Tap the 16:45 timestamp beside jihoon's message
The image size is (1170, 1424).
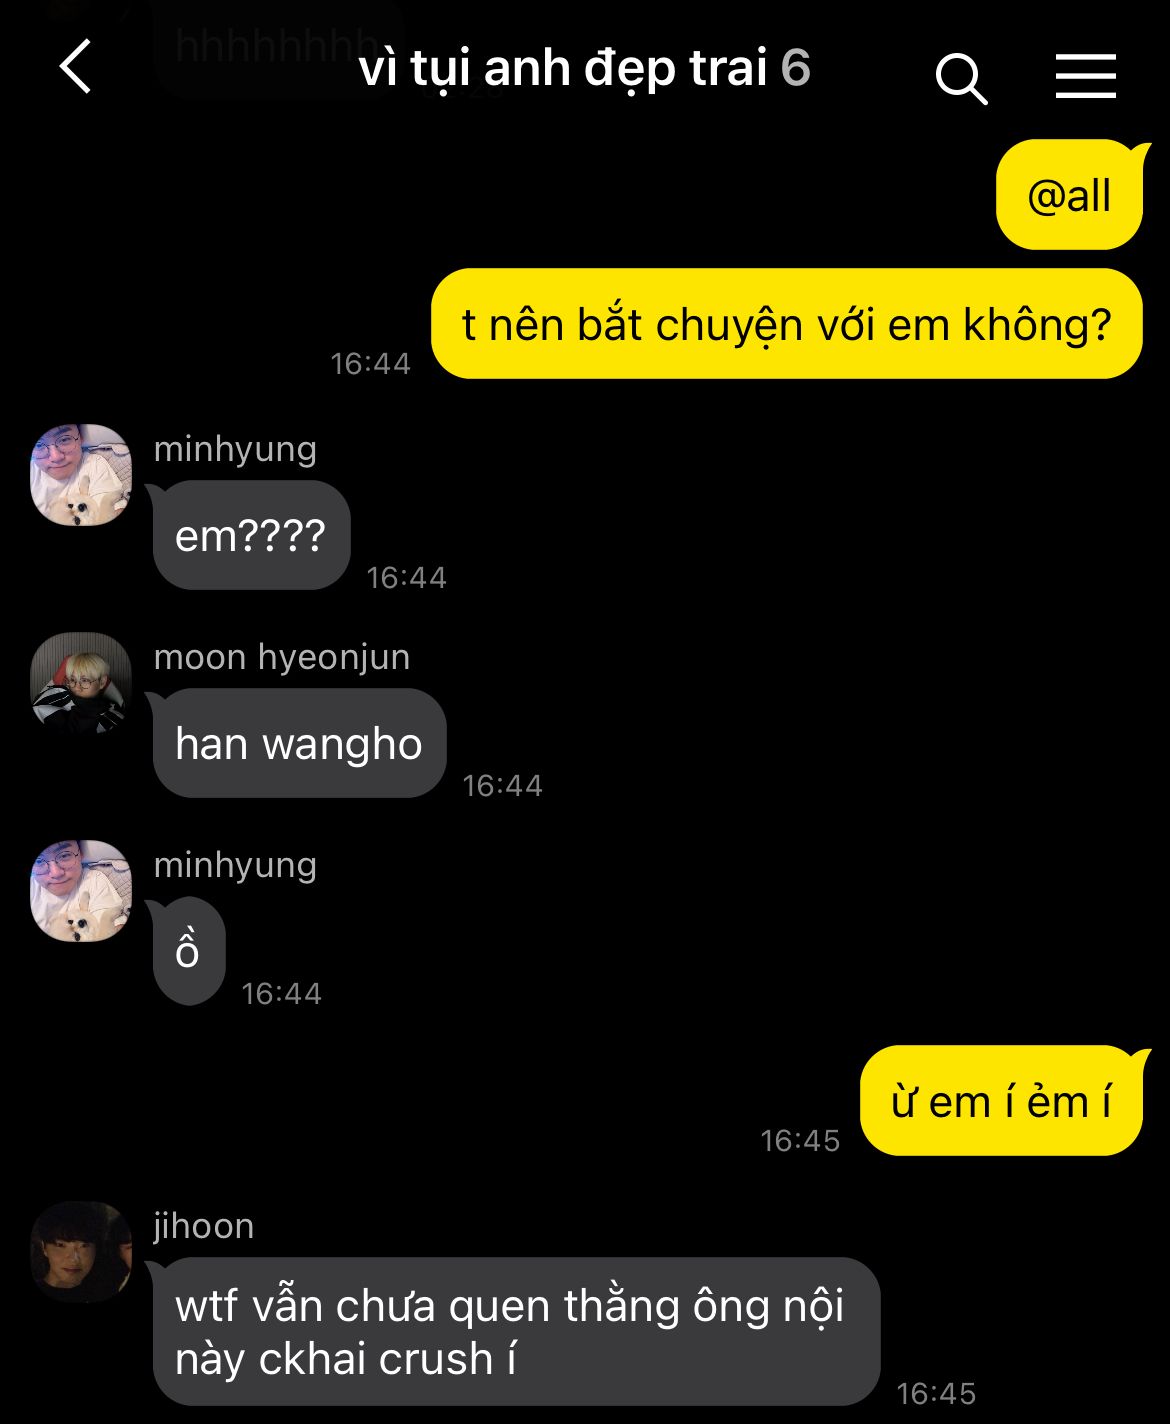point(936,1393)
